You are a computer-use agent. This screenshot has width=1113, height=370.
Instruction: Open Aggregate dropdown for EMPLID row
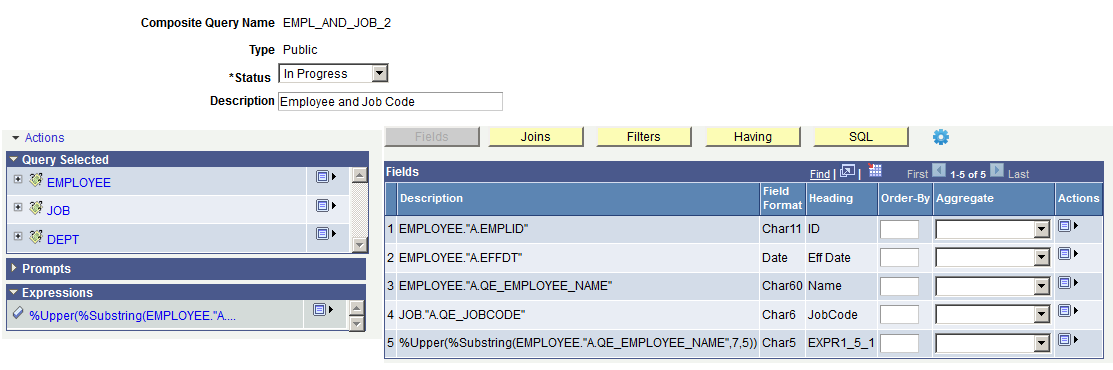click(x=1041, y=229)
